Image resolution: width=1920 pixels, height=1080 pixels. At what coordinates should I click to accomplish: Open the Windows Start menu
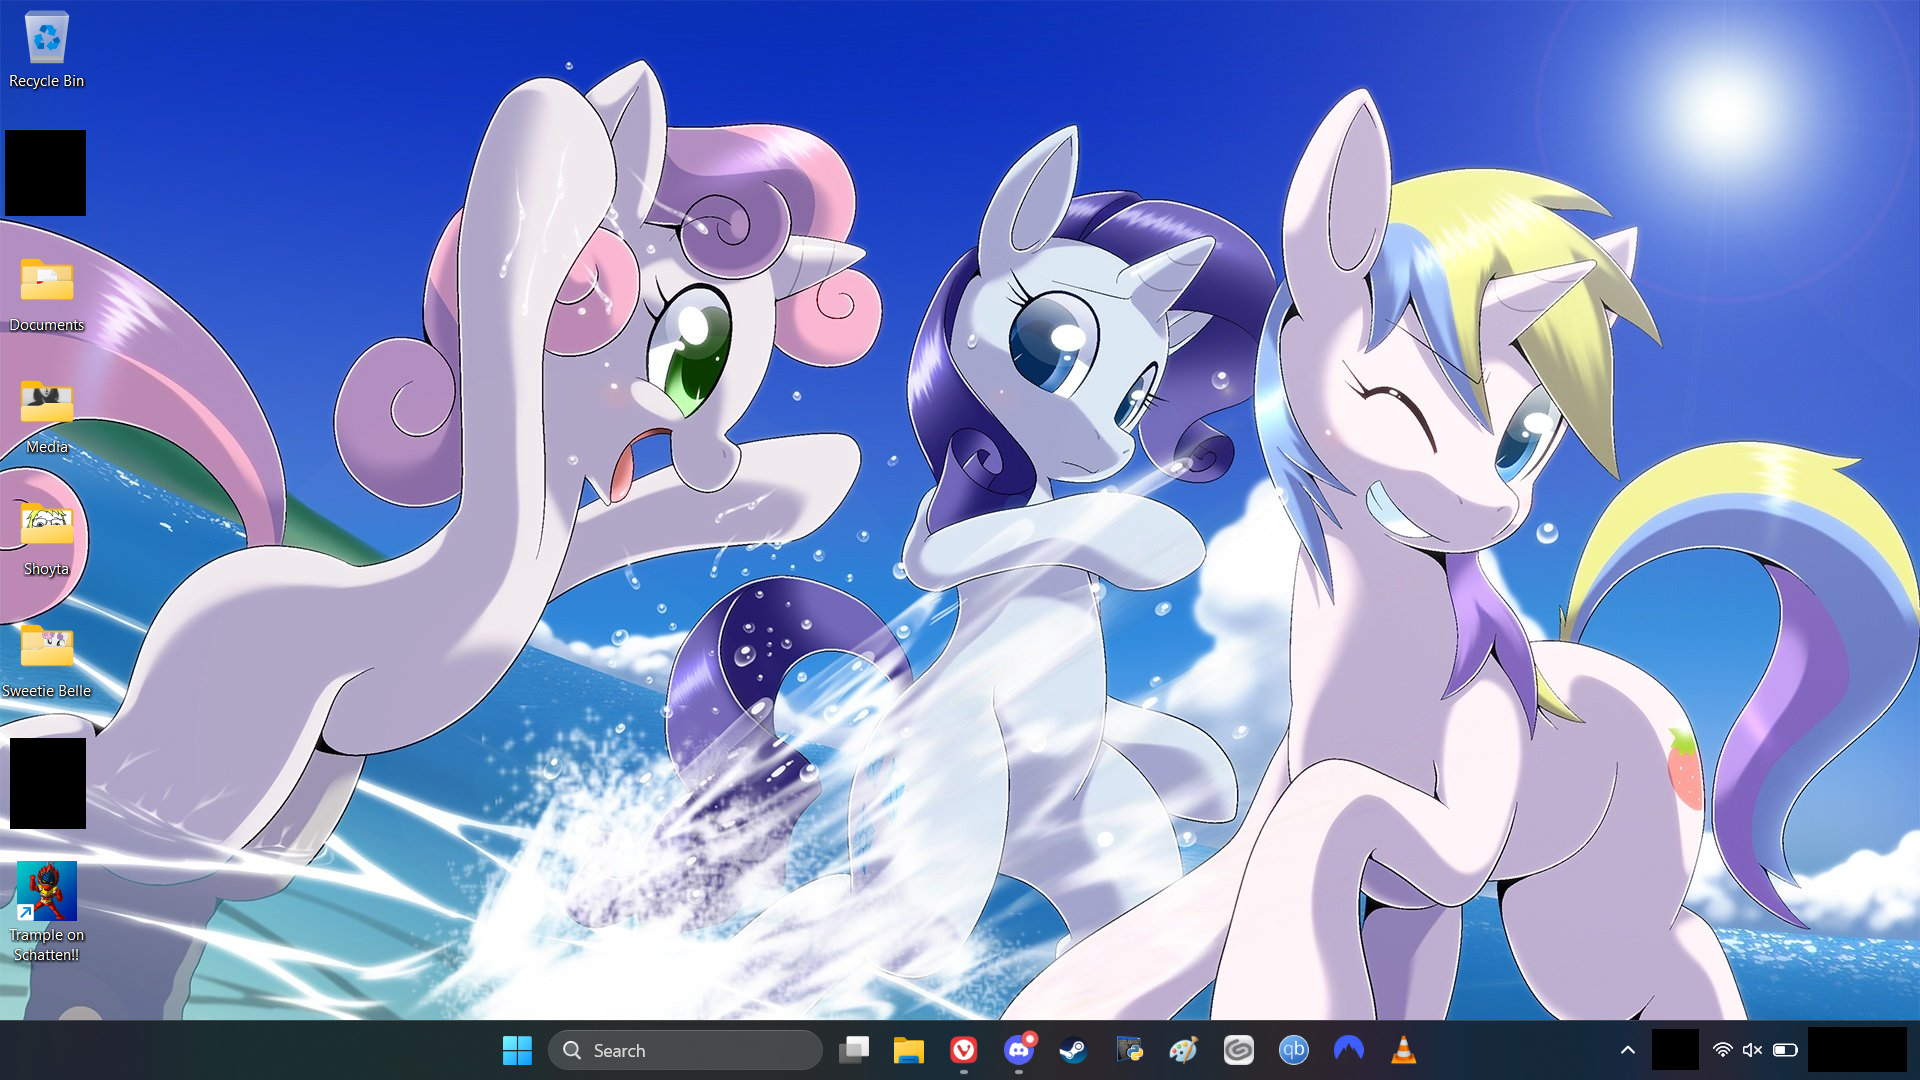[517, 1050]
